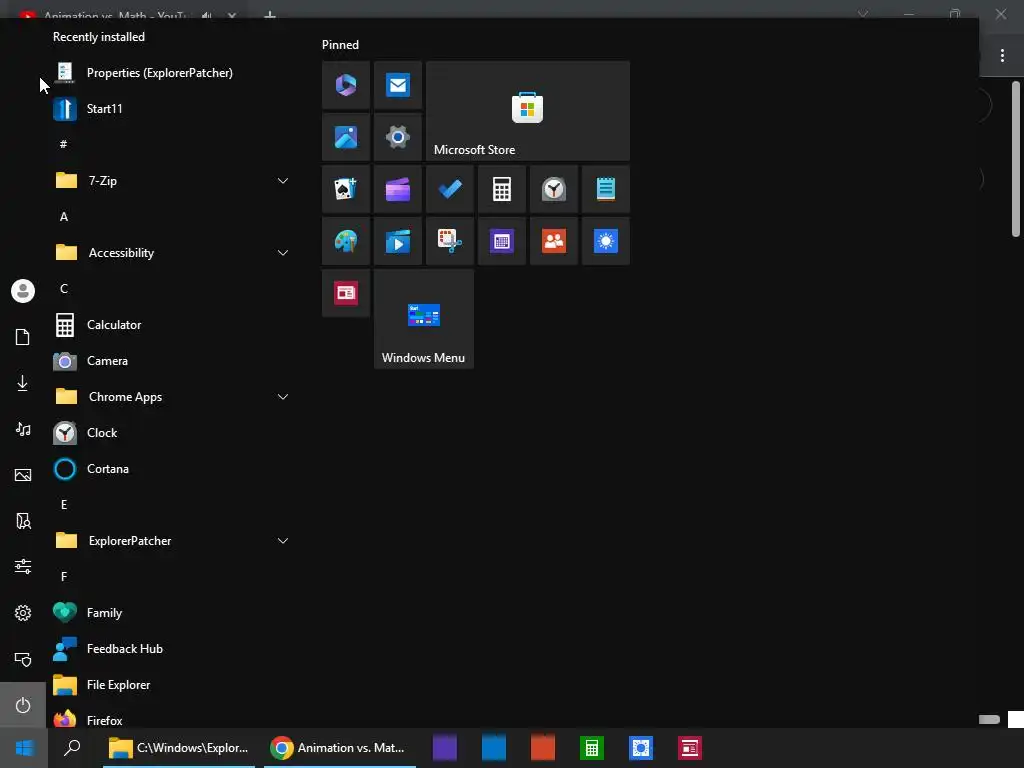
Task: Open the Calendar pinned tile
Action: 502,242
